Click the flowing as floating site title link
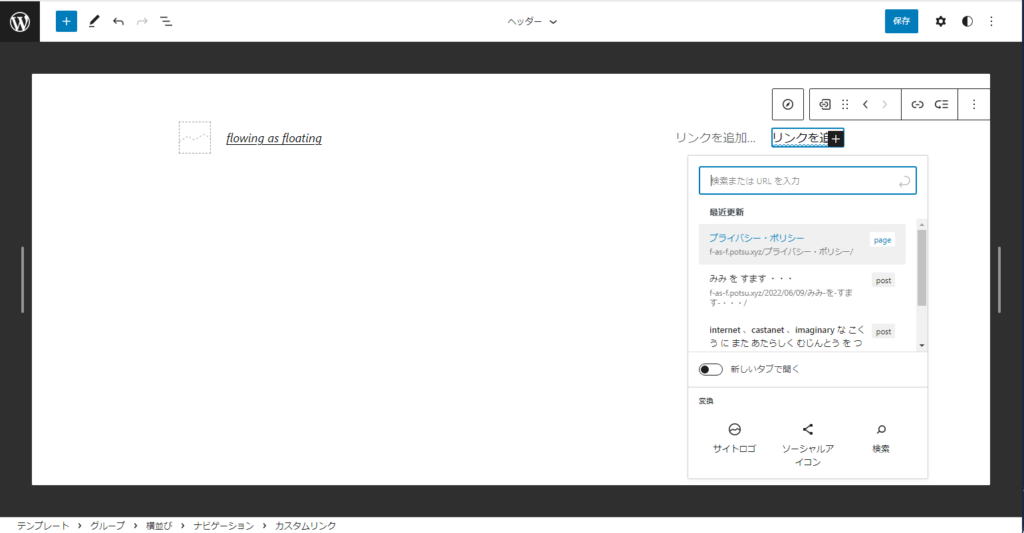The image size is (1024, 533). click(x=274, y=138)
